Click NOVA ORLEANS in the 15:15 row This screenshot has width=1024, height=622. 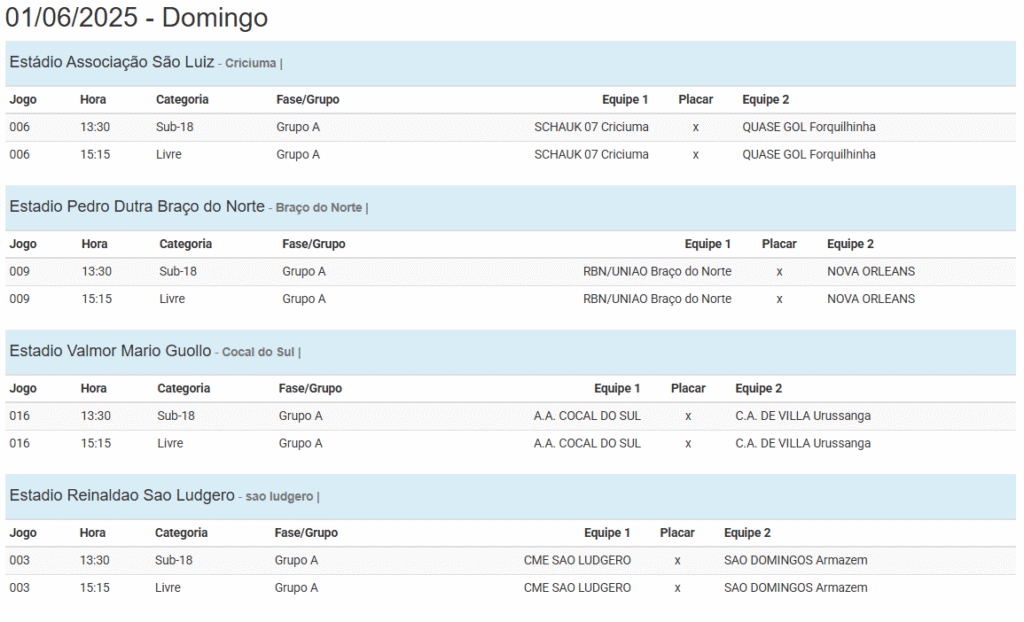[x=871, y=299]
